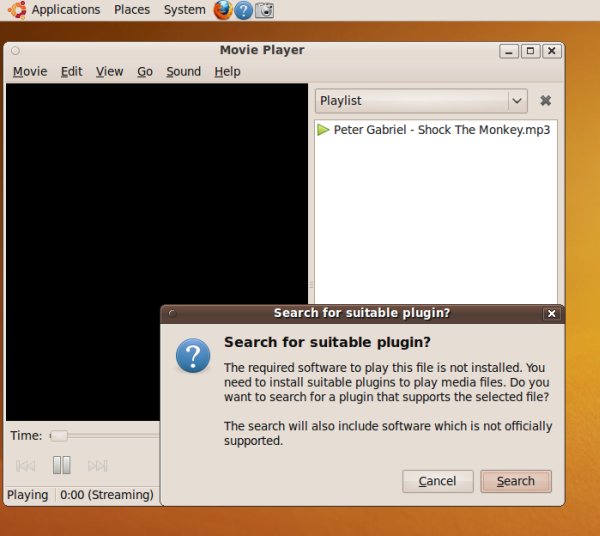Click the bold Search for suitable plugin? heading
The width and height of the screenshot is (600, 536).
pyautogui.click(x=328, y=342)
